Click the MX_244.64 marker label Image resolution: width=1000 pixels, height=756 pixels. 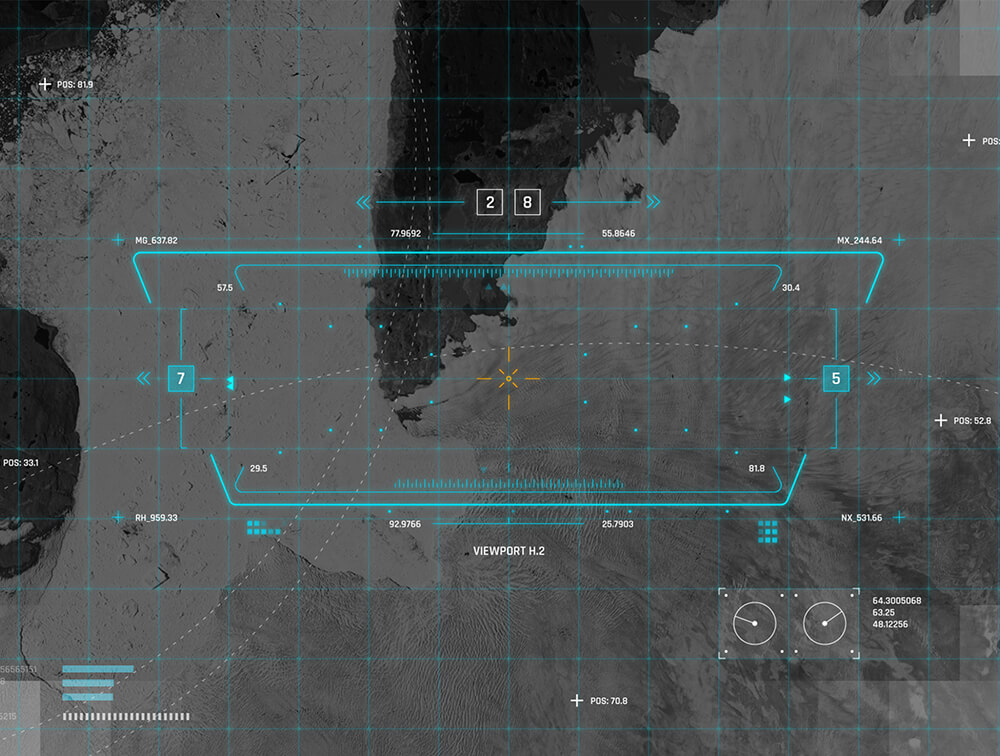point(859,241)
